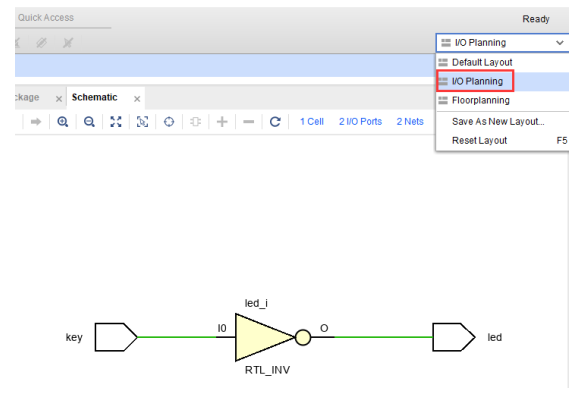Image resolution: width=578 pixels, height=396 pixels.
Task: Select the RTL_INV inverter cell
Action: point(273,337)
